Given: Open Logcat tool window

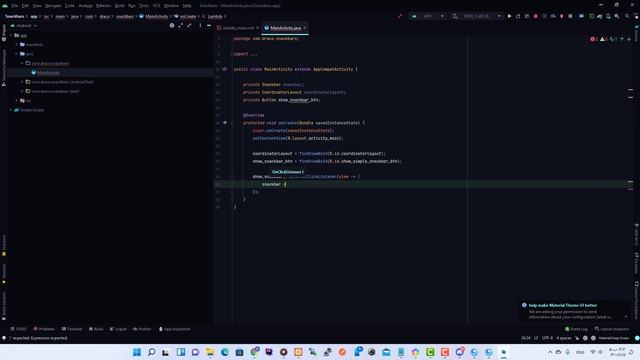Looking at the screenshot, I should (118, 329).
